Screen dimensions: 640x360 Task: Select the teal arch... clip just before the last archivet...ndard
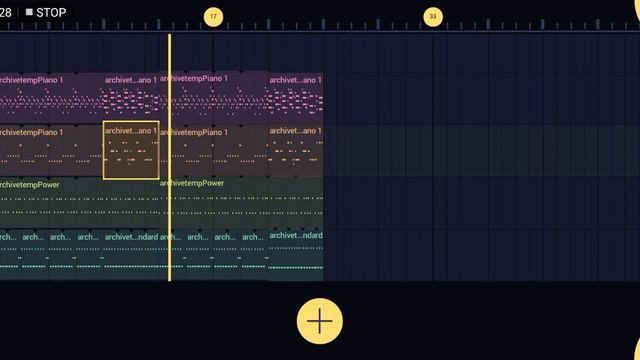[254, 255]
